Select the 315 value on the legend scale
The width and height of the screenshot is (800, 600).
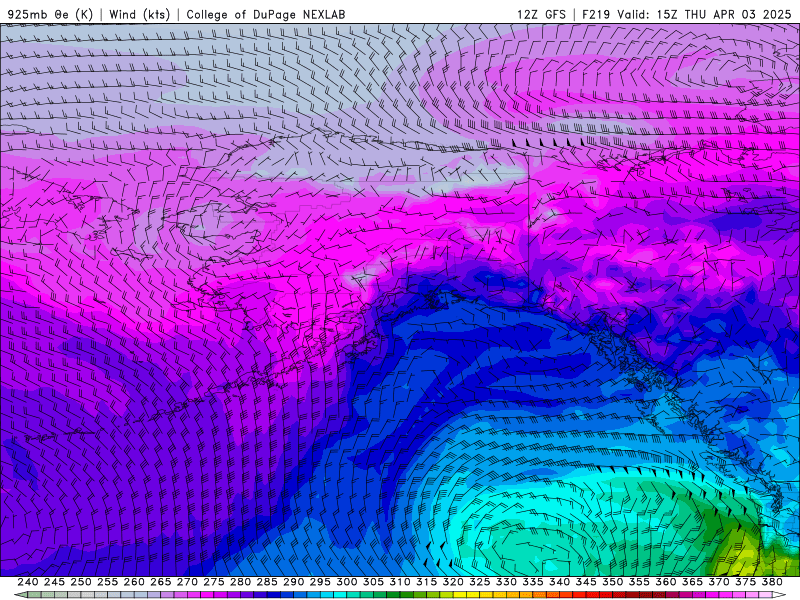pos(427,582)
